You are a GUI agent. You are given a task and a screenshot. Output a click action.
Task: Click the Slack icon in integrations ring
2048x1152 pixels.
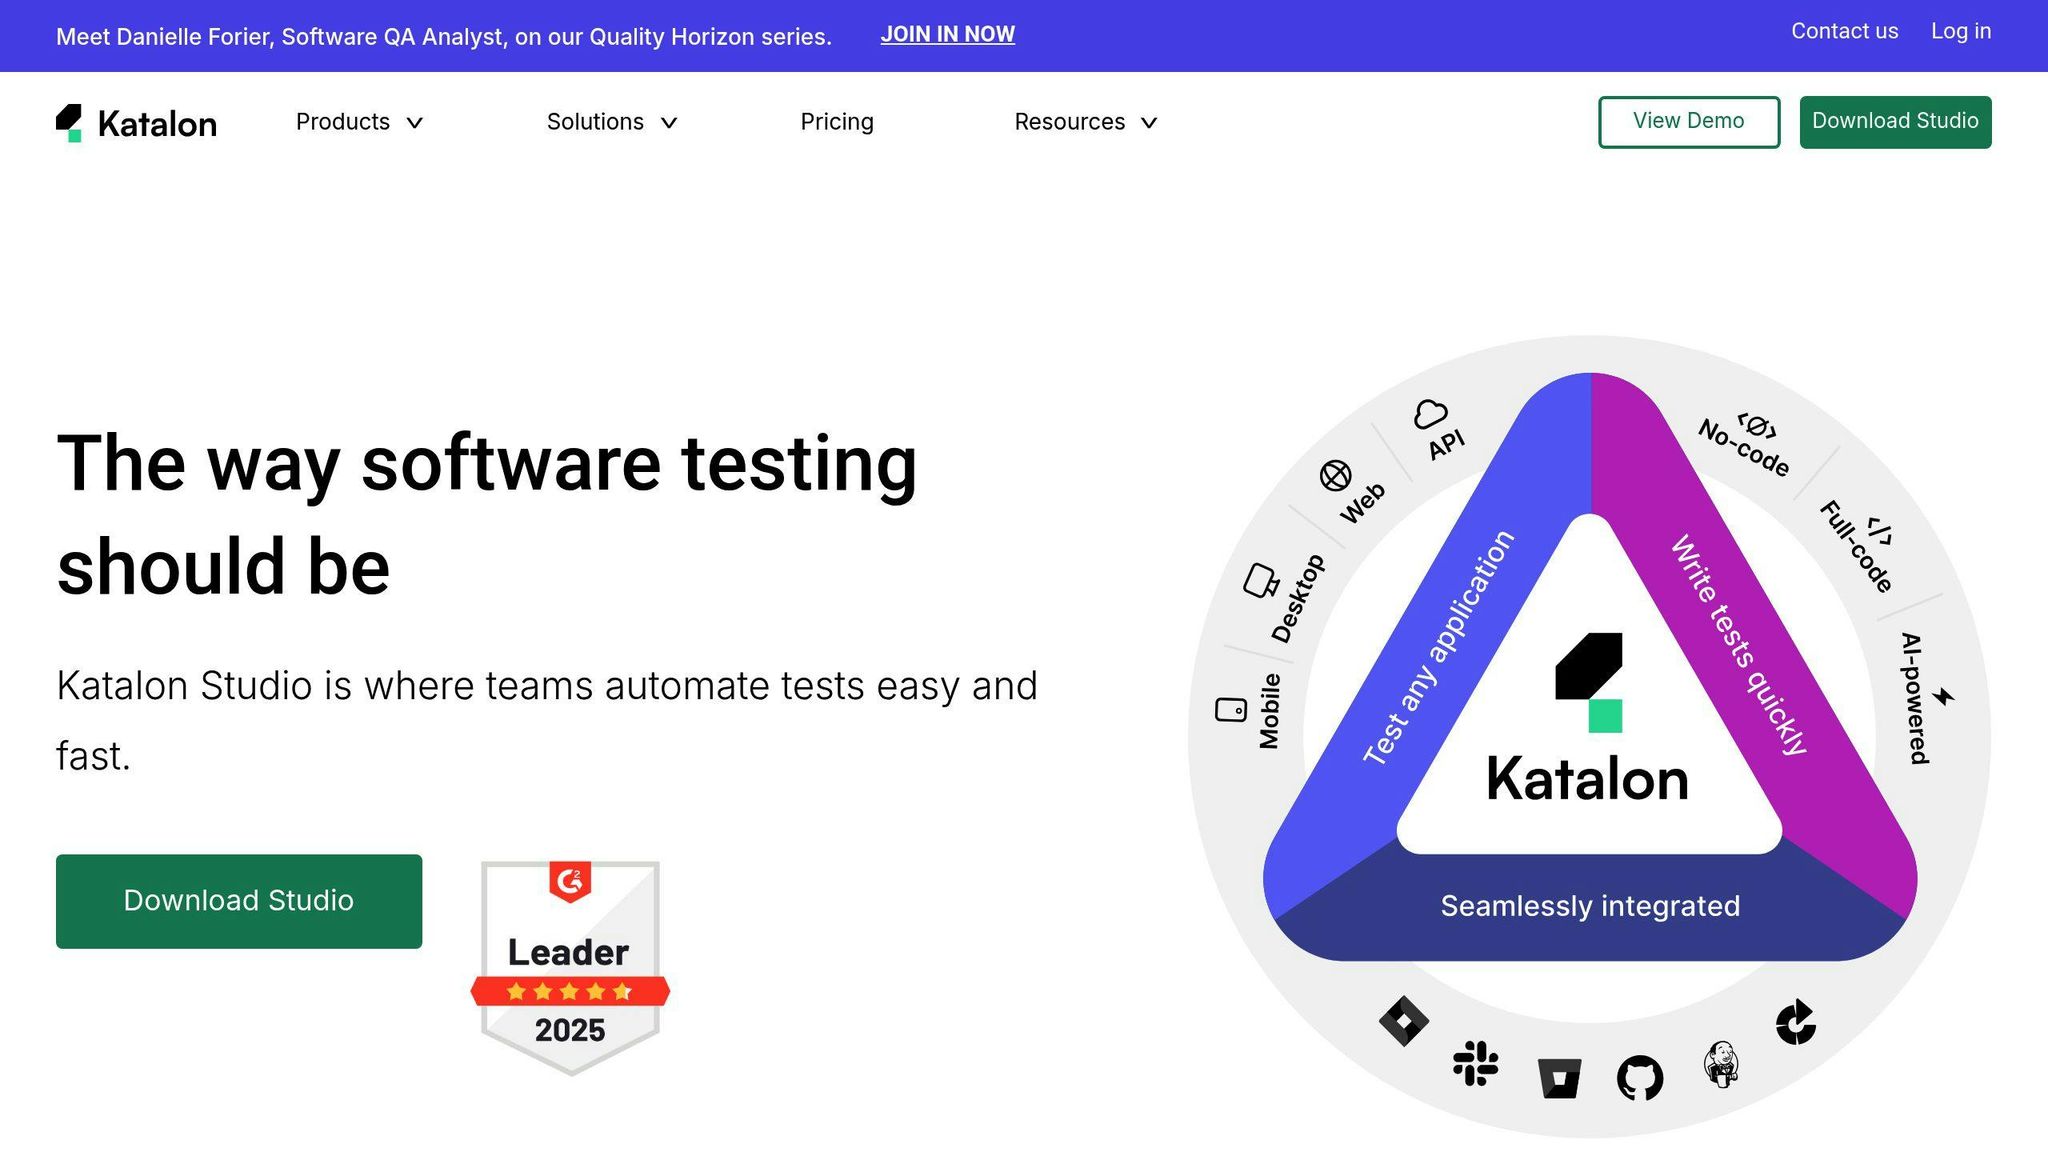(1475, 1063)
